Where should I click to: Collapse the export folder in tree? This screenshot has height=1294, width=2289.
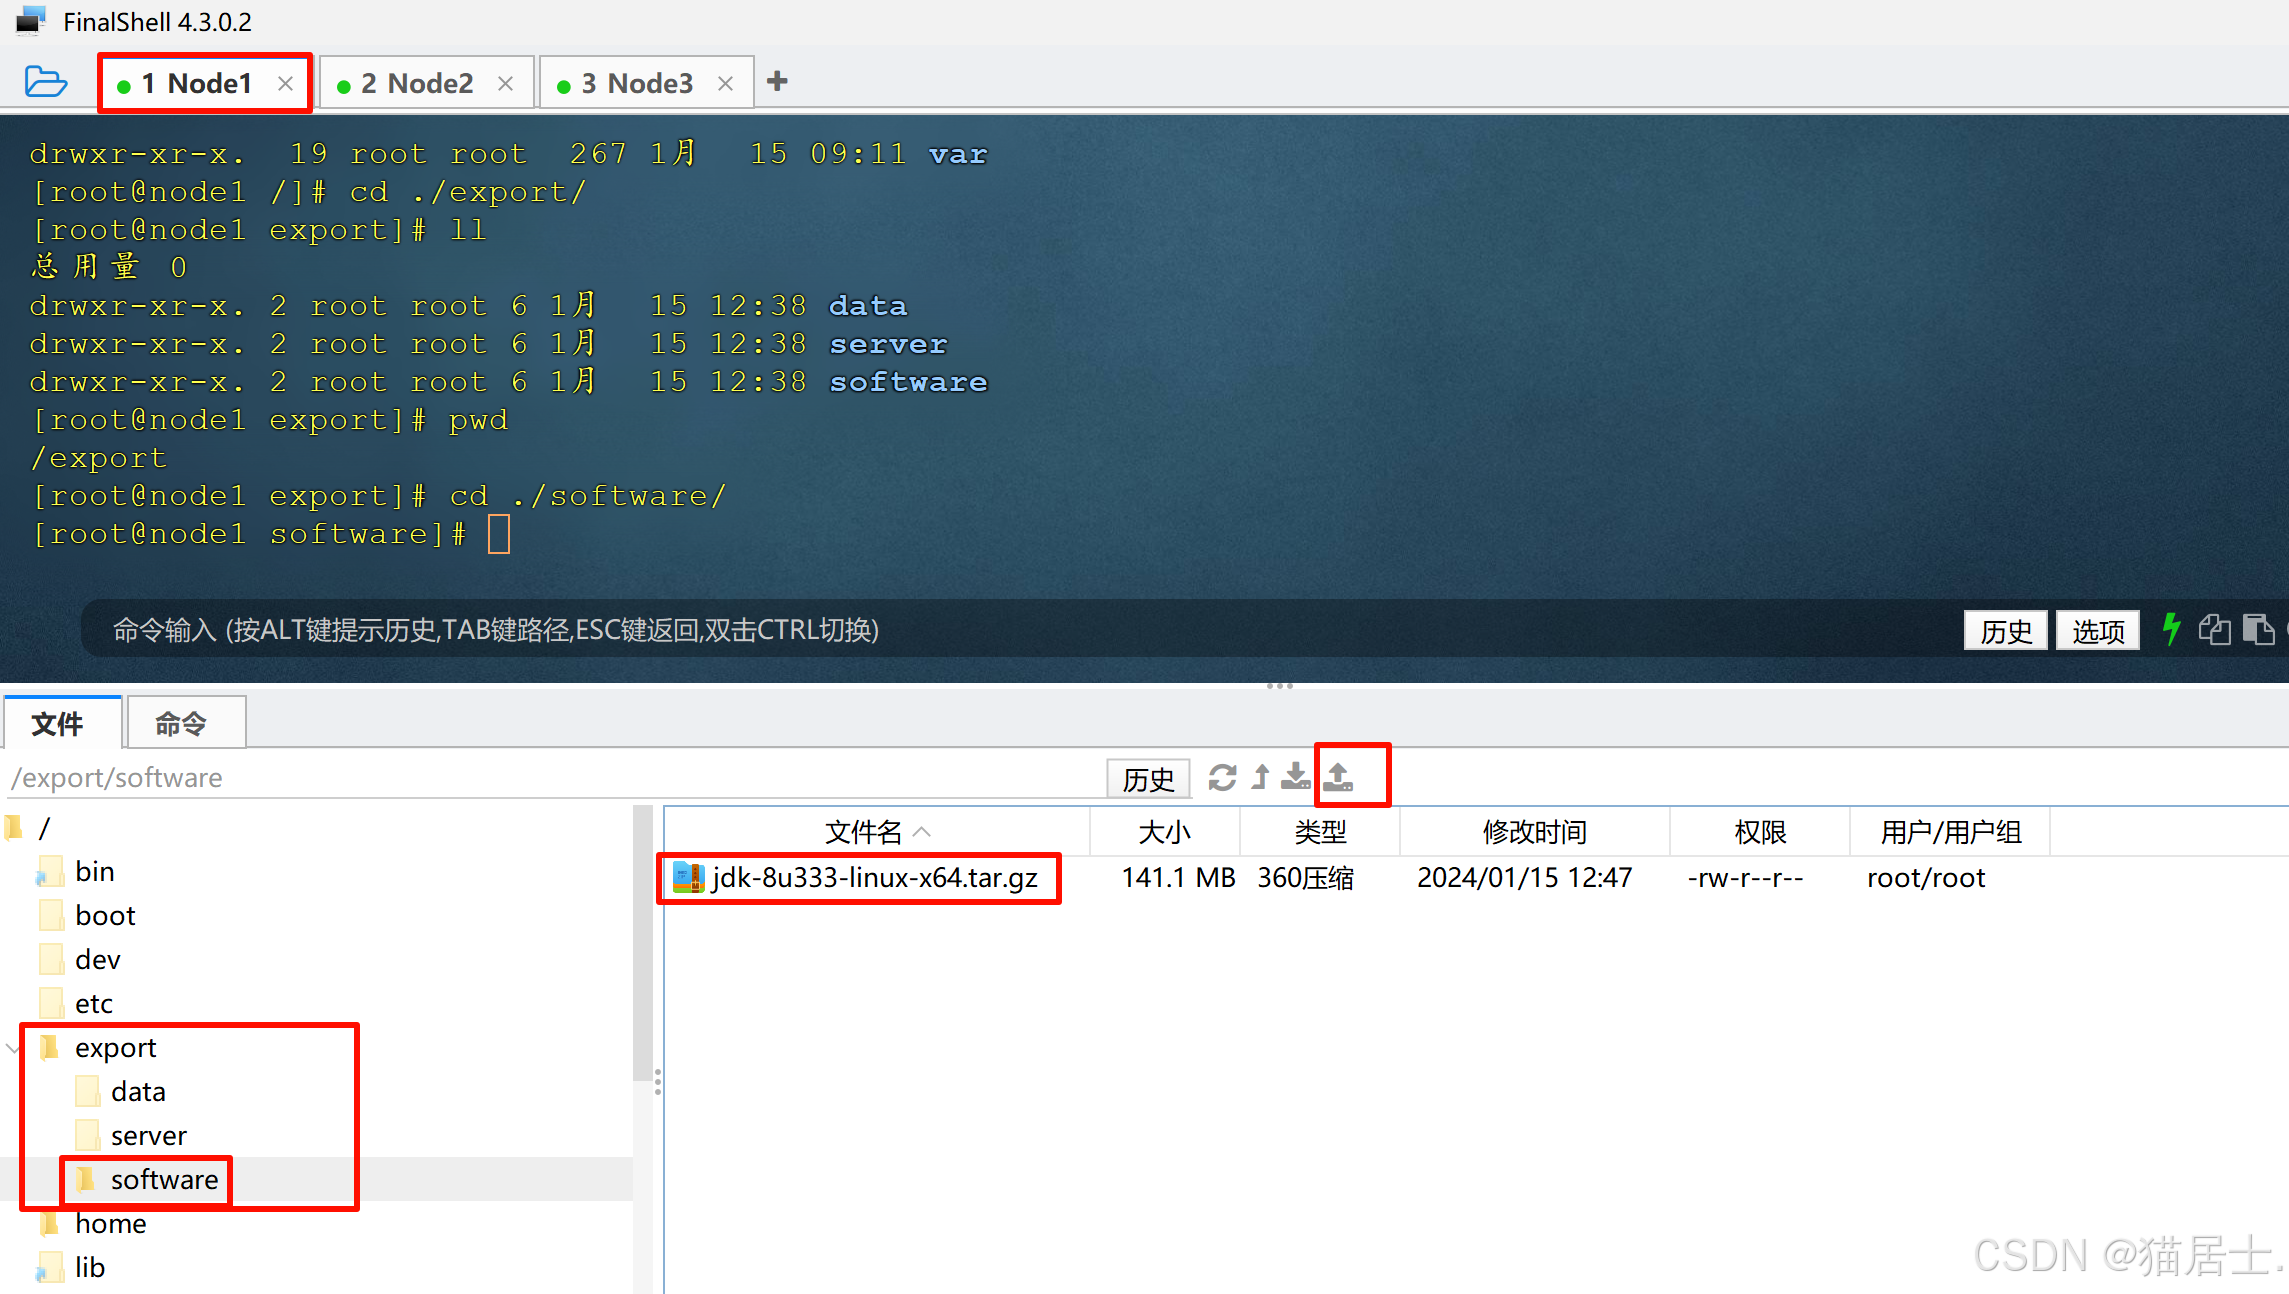13,1048
